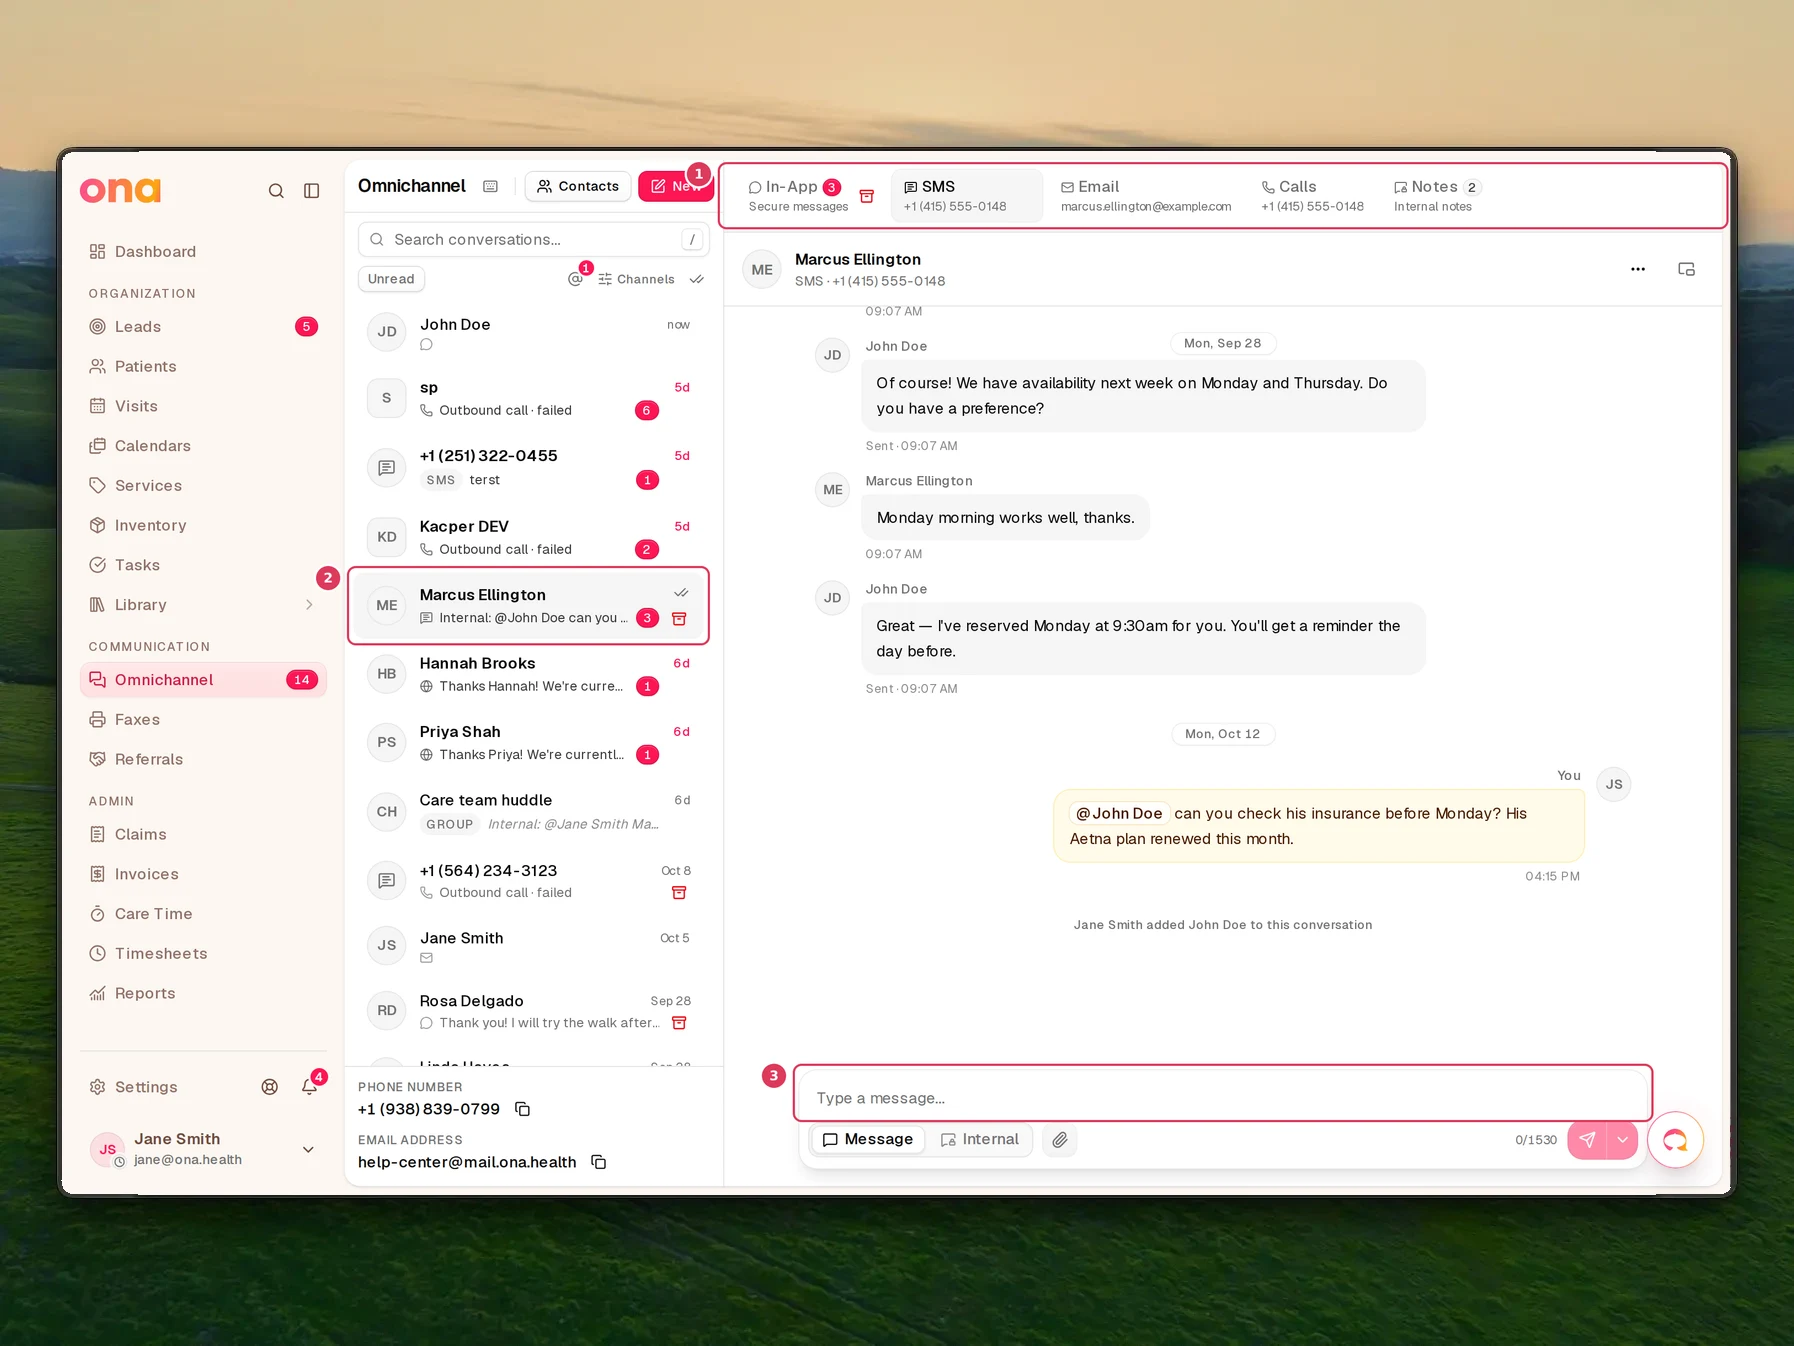Attach a file with the paperclip icon
Image resolution: width=1794 pixels, height=1346 pixels.
pos(1060,1140)
